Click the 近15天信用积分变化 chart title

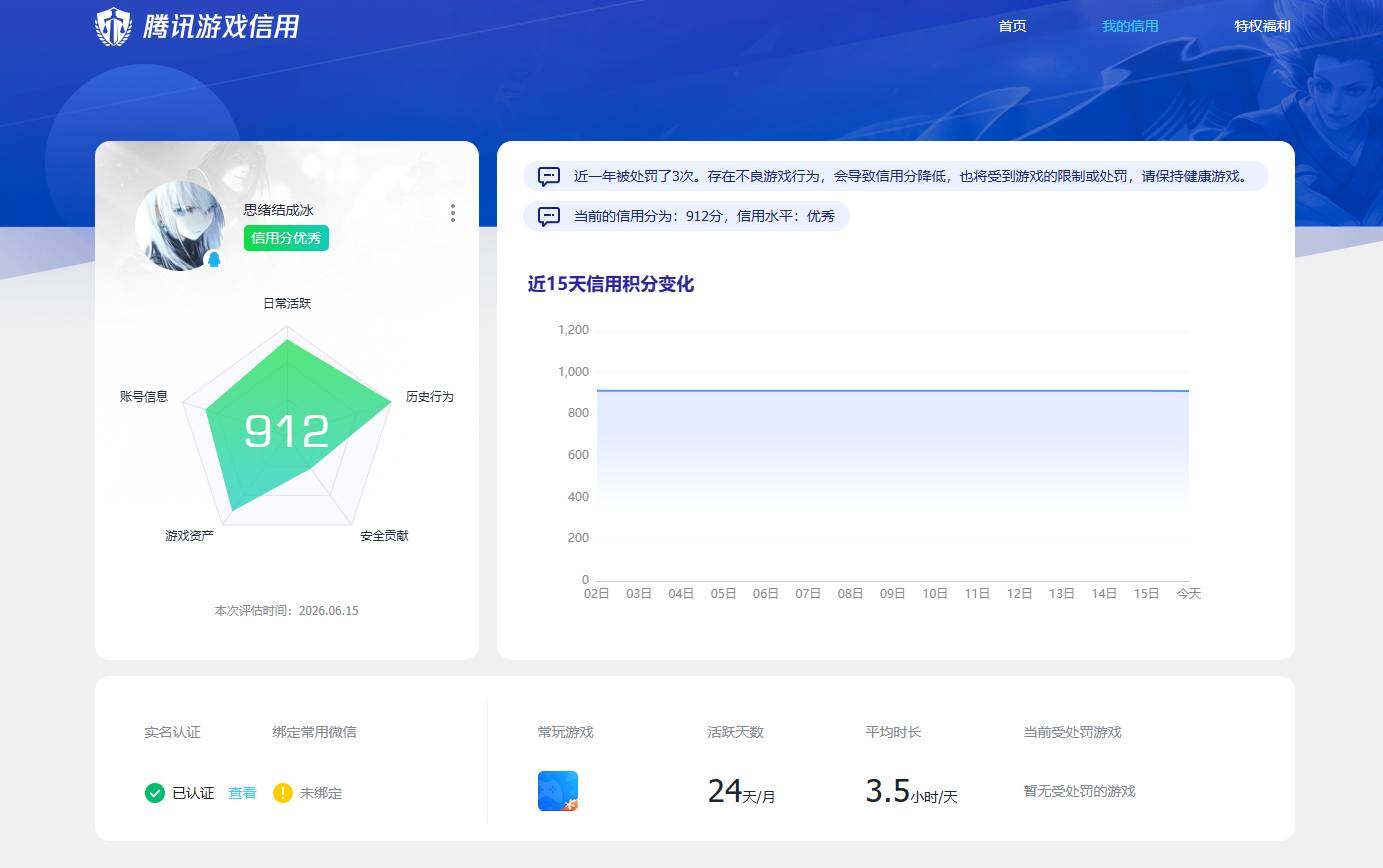tap(611, 284)
